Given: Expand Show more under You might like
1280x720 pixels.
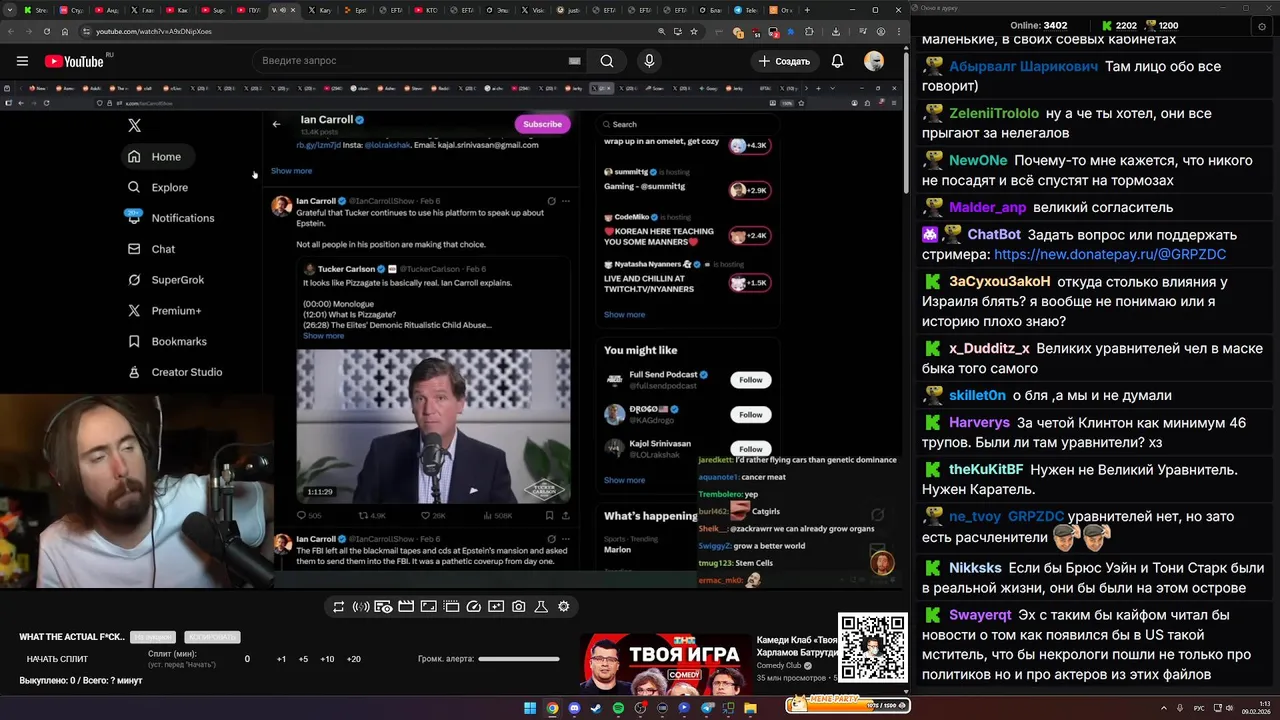Looking at the screenshot, I should 624,480.
